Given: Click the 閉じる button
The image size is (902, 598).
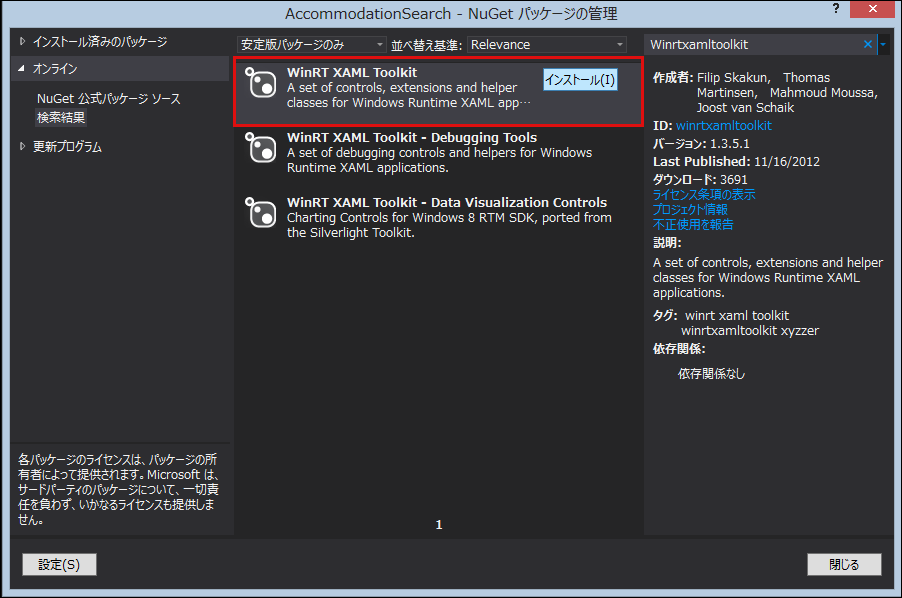Looking at the screenshot, I should (844, 565).
